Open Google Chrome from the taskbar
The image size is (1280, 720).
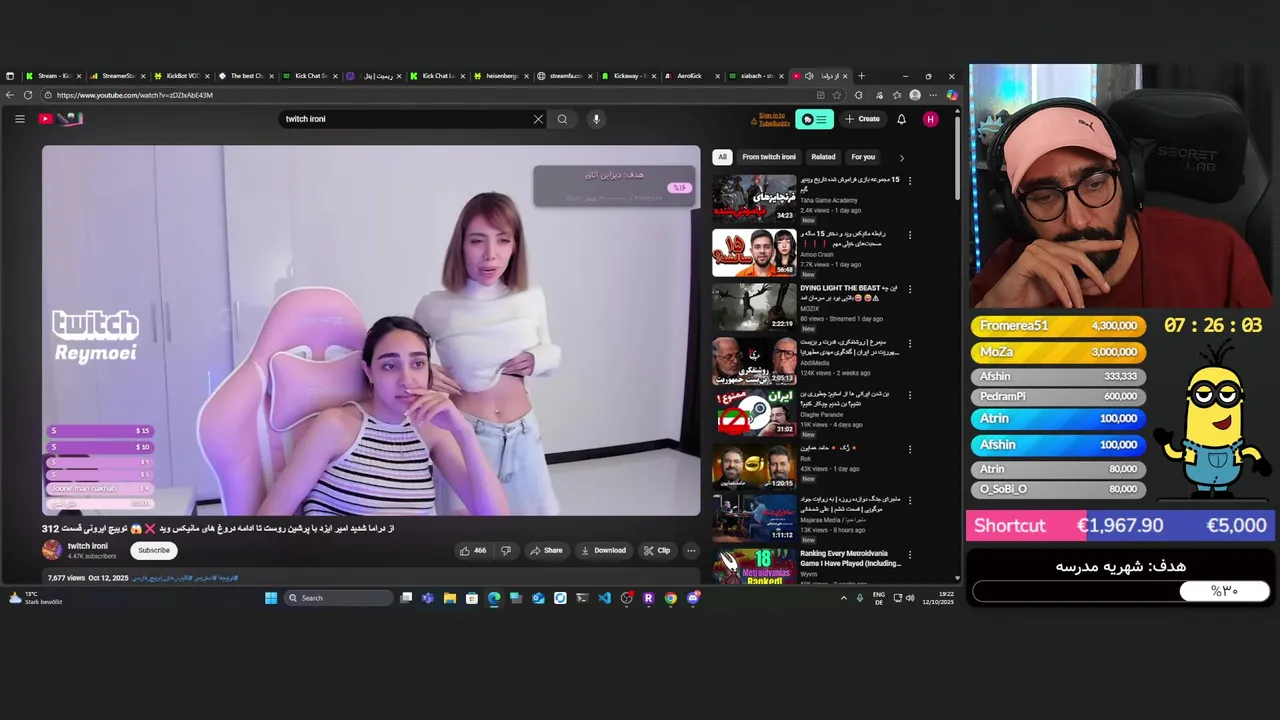coord(670,598)
